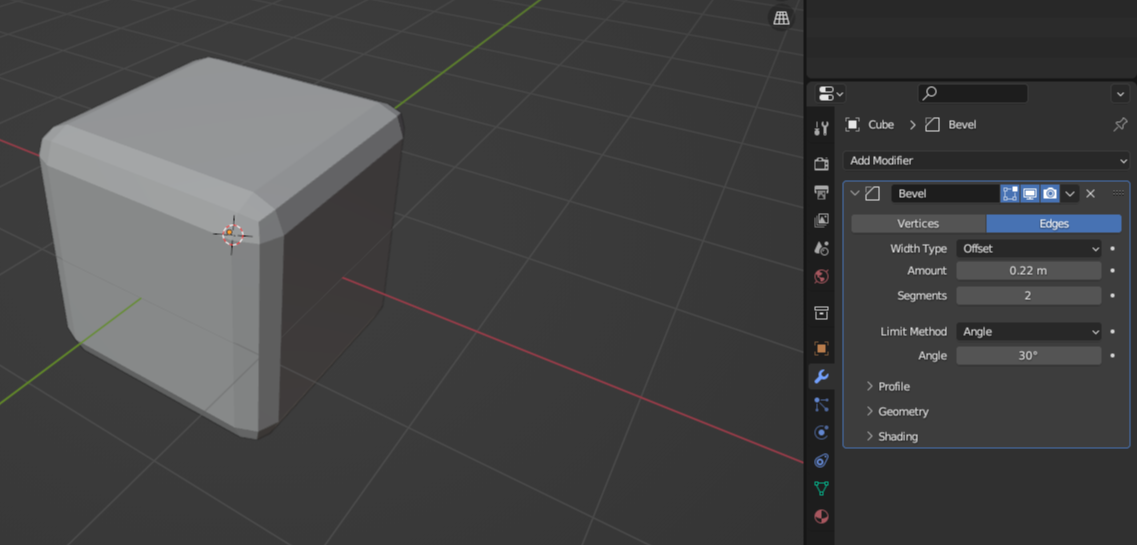Open the Object Constraints tab

coord(821,460)
